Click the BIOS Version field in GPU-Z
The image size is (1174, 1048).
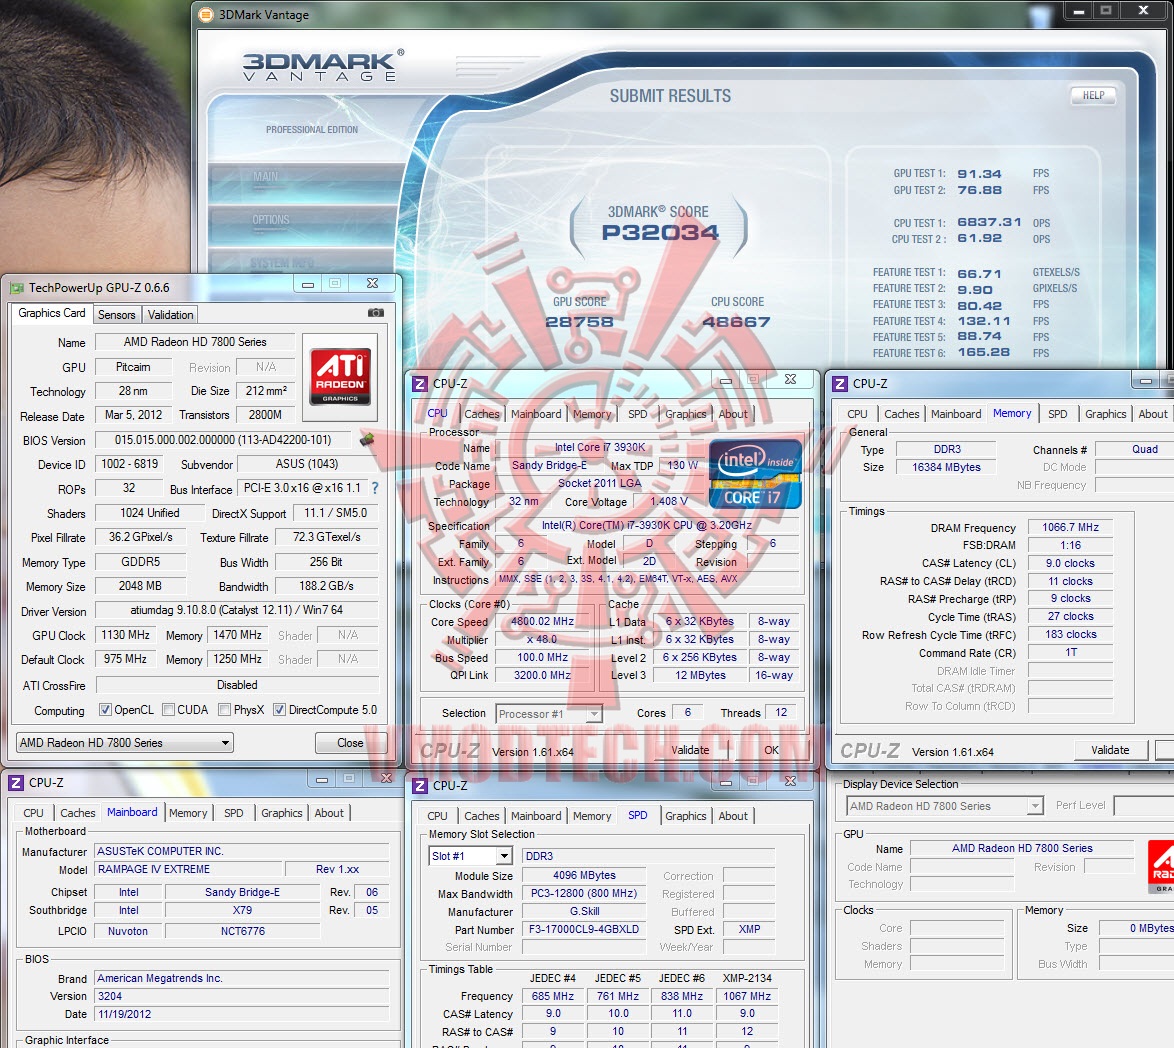[223, 440]
